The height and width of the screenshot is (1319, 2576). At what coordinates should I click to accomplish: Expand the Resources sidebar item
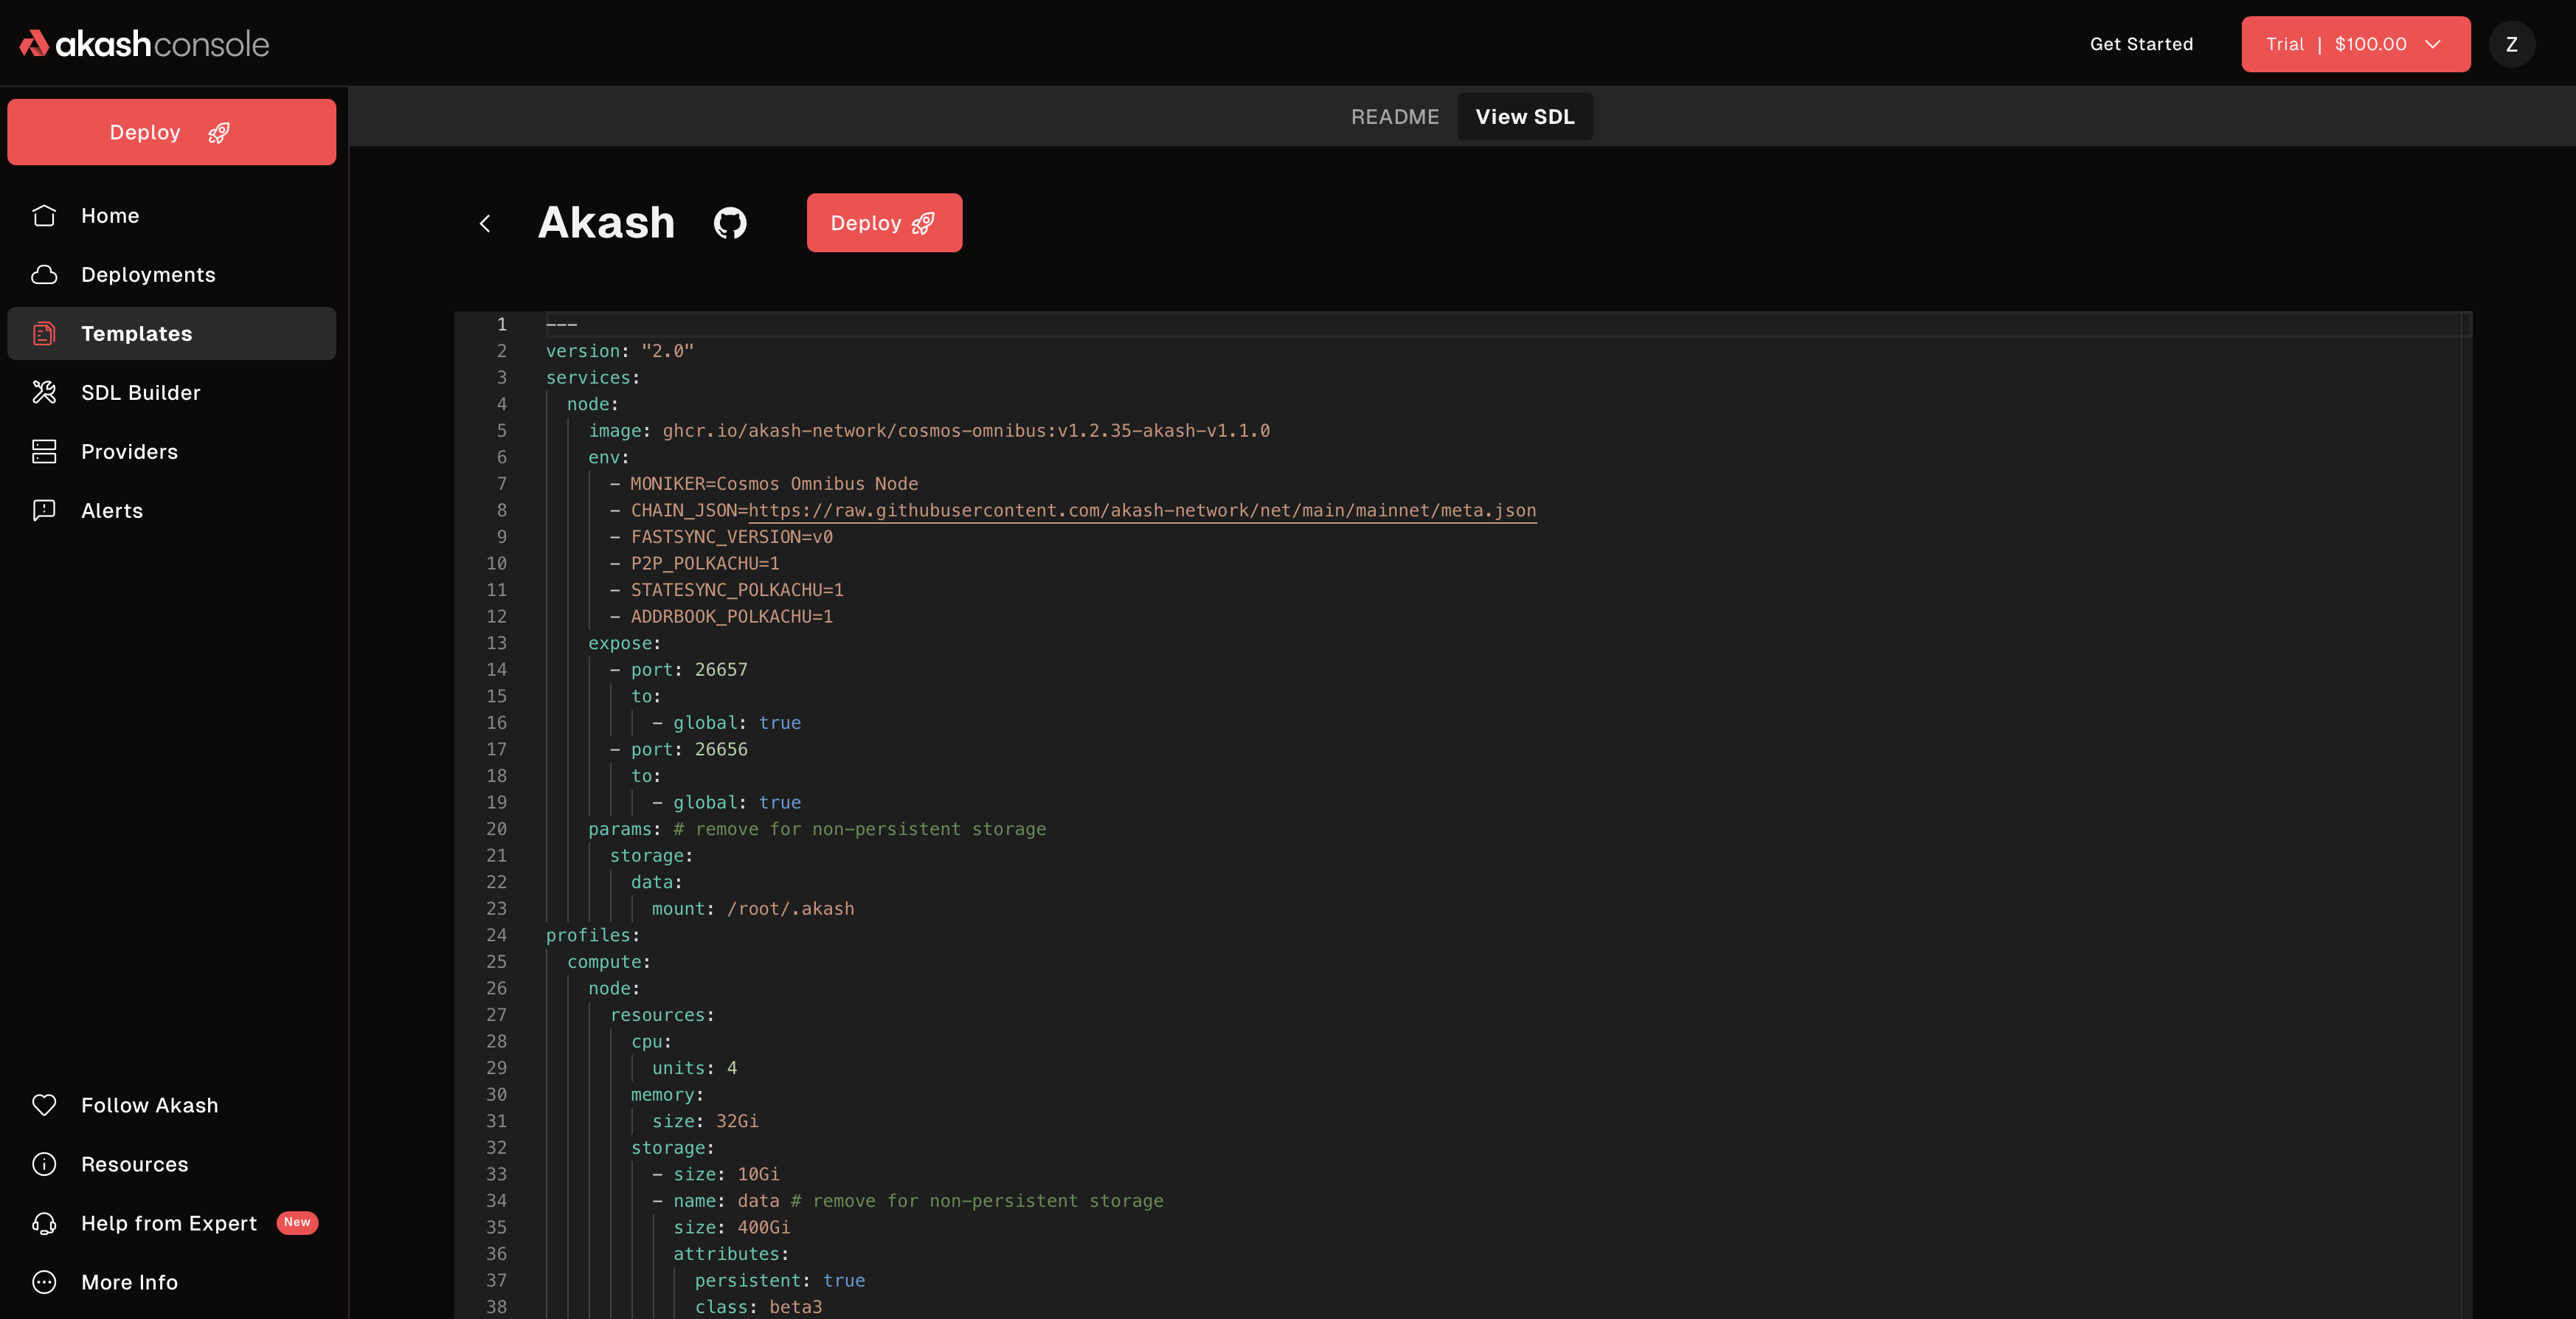134,1164
